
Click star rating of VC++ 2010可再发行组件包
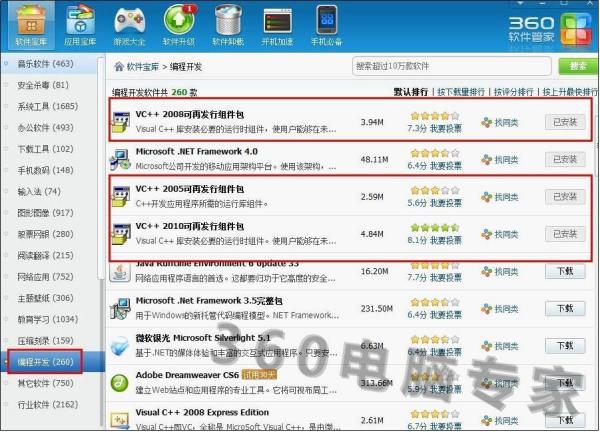(x=435, y=228)
